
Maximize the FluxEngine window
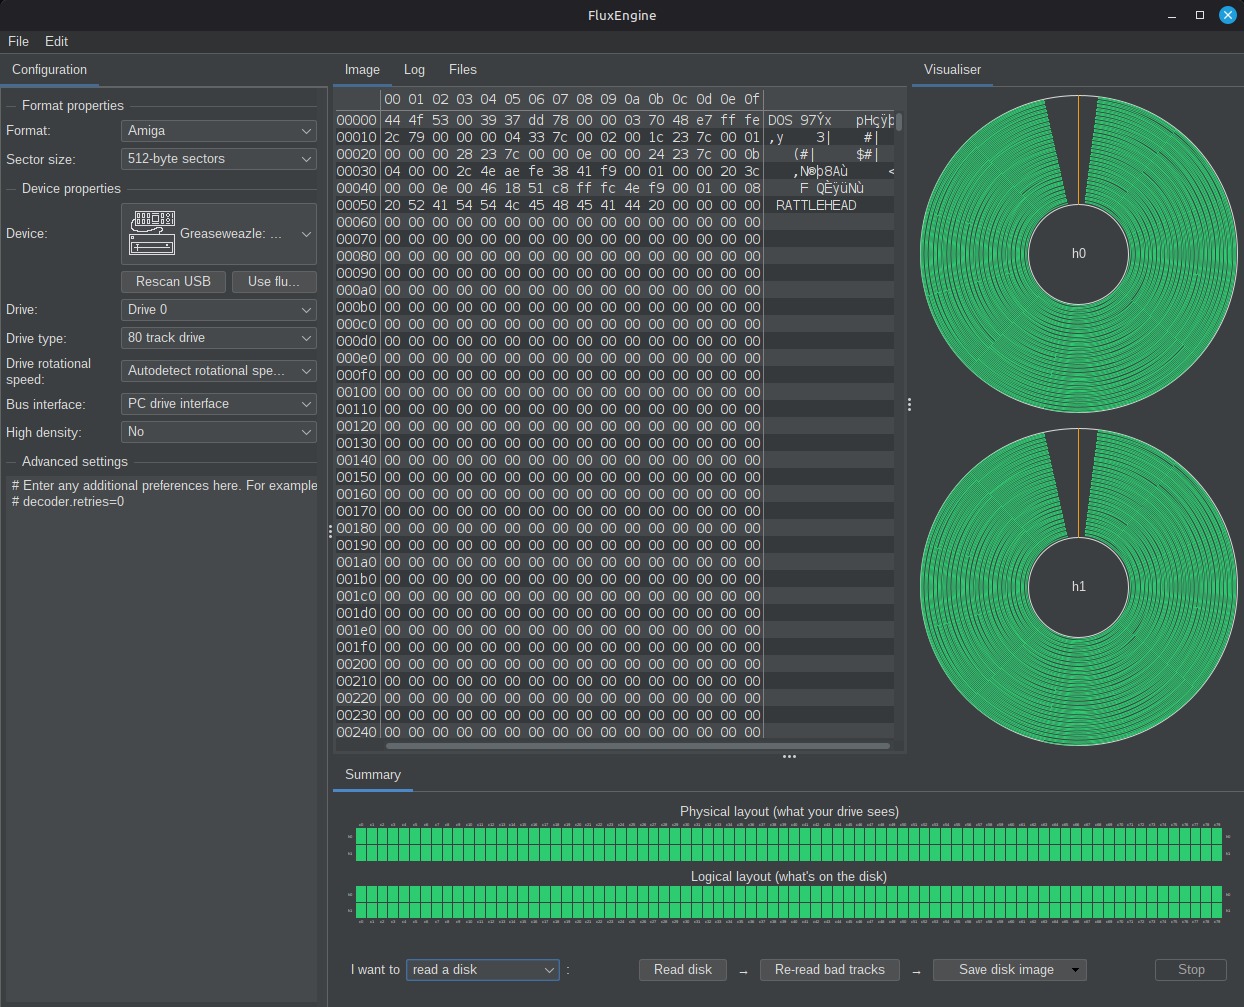[x=1199, y=15]
